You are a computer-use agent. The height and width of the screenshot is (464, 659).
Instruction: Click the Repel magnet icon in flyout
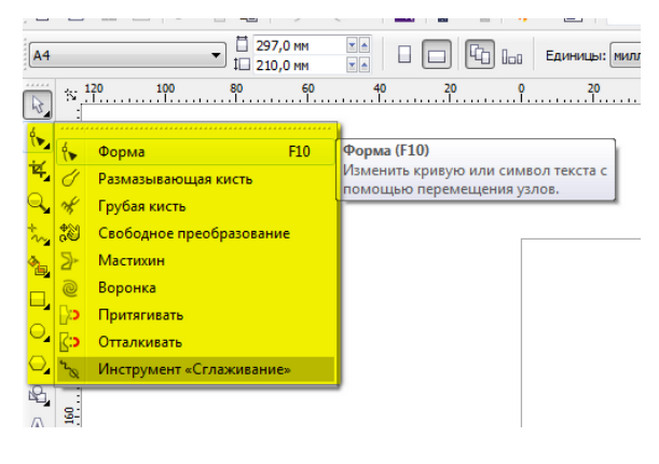tap(70, 342)
